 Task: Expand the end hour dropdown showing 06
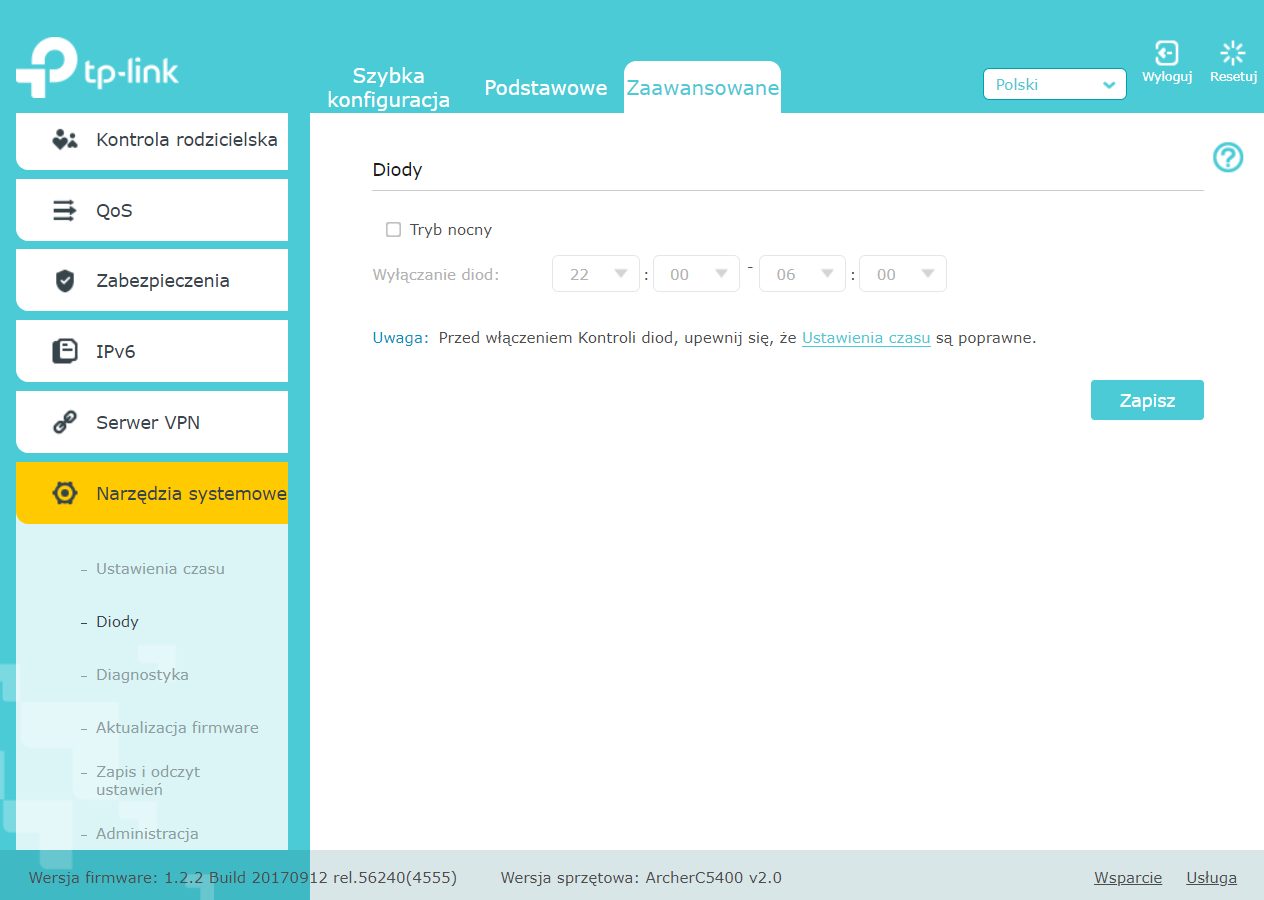coord(802,274)
